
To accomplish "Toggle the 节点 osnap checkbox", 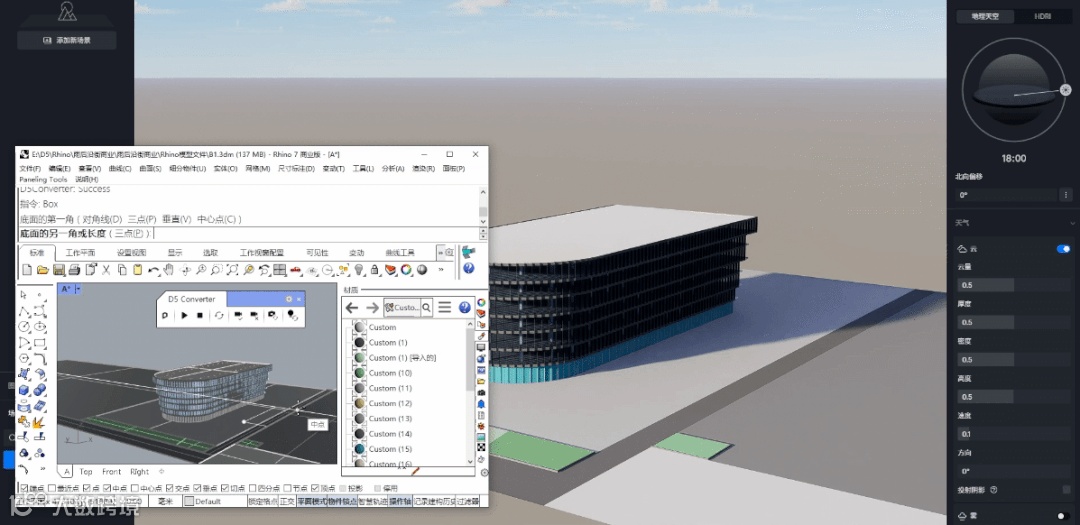I will click(x=287, y=488).
